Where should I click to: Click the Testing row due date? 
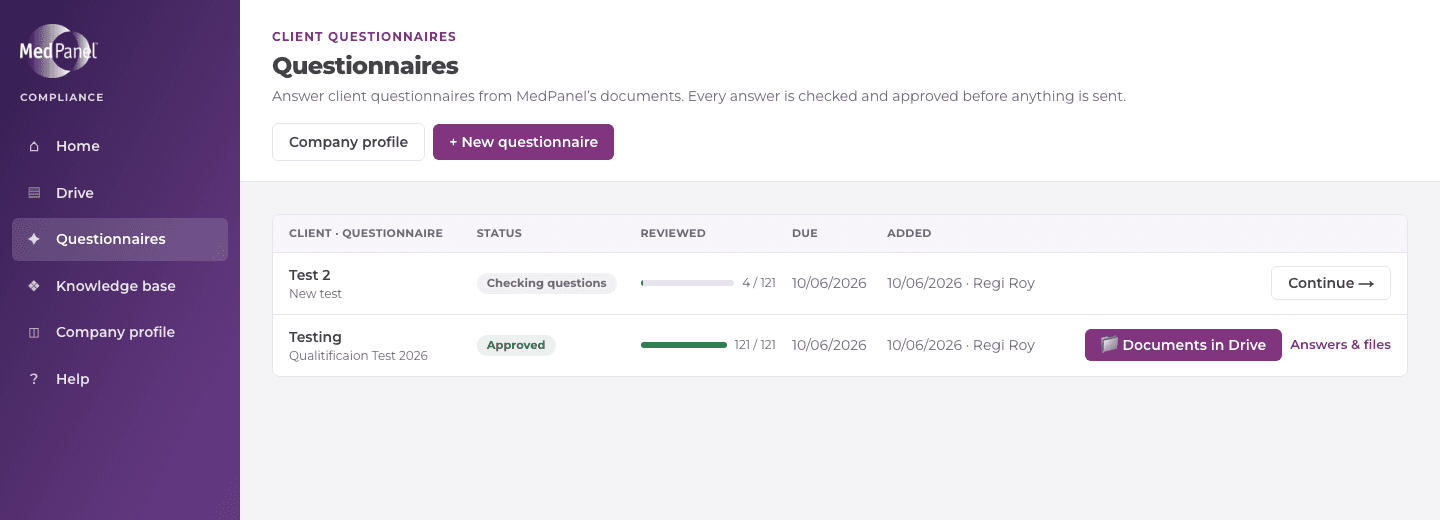coord(829,345)
